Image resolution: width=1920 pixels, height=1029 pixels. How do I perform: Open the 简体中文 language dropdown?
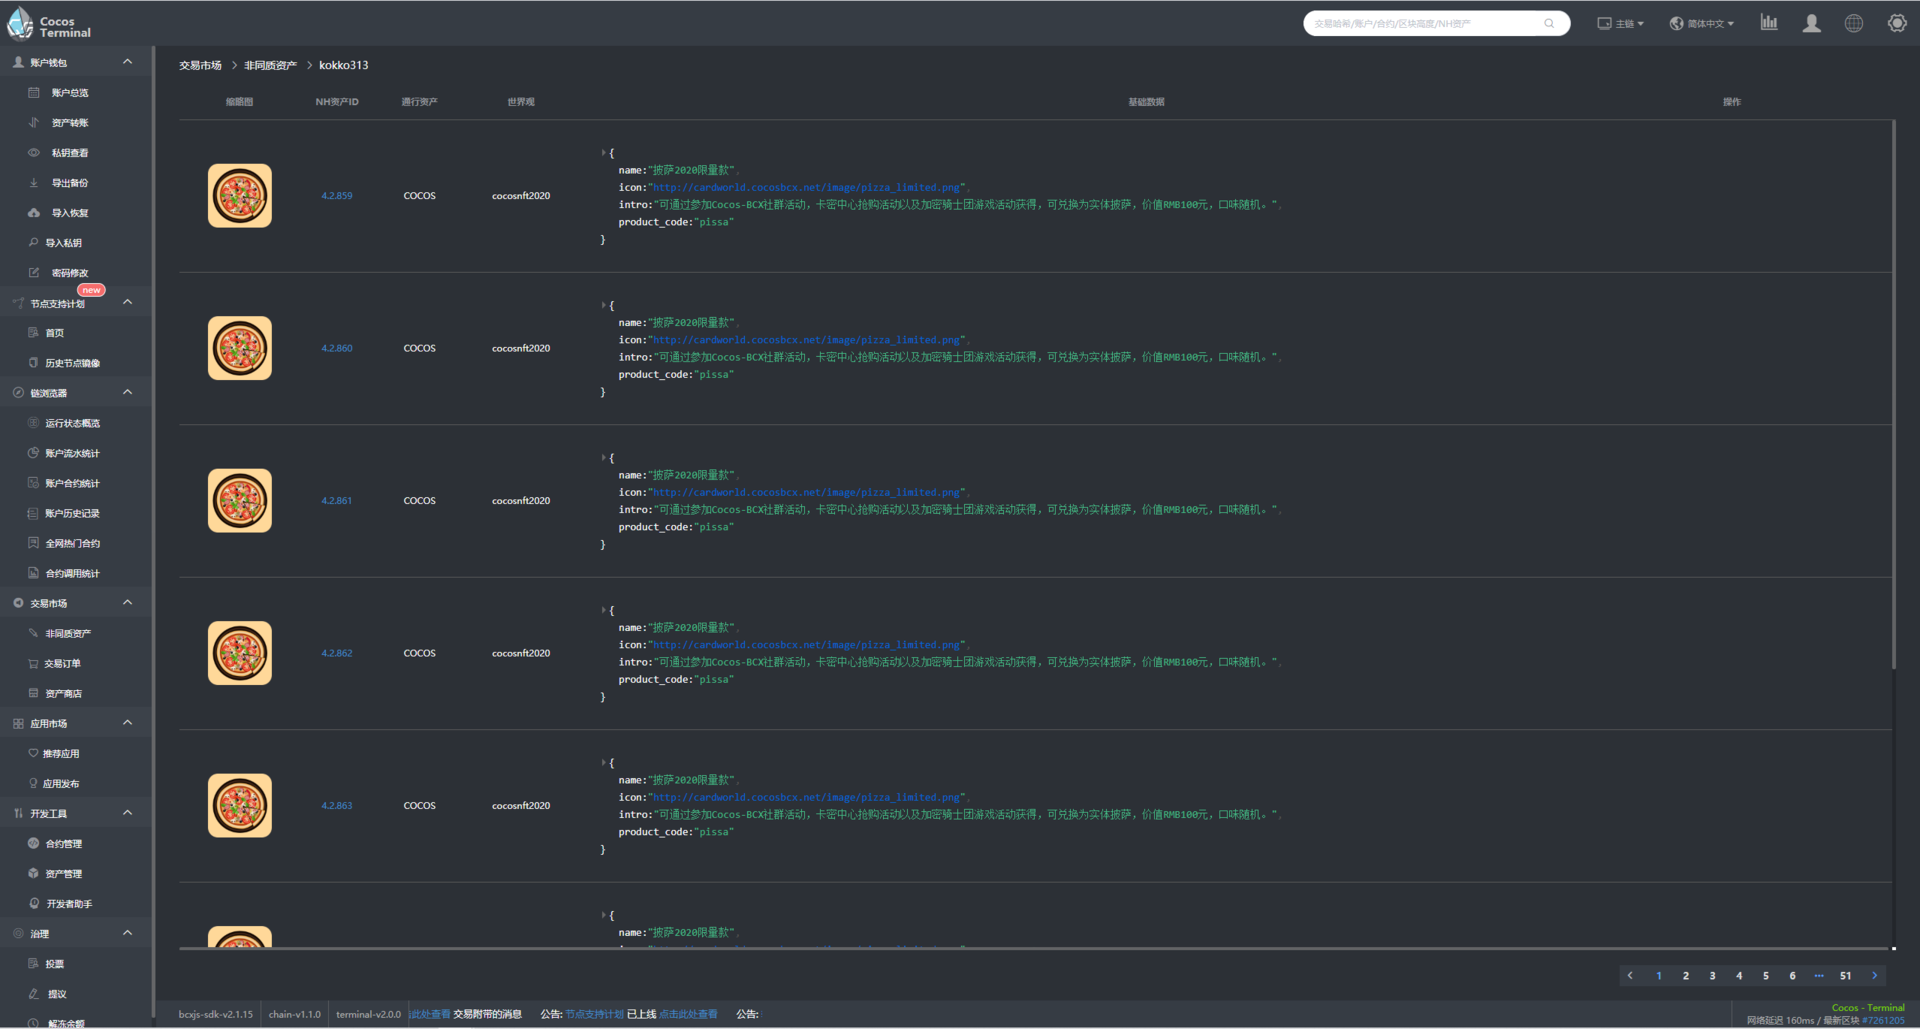(x=1702, y=23)
